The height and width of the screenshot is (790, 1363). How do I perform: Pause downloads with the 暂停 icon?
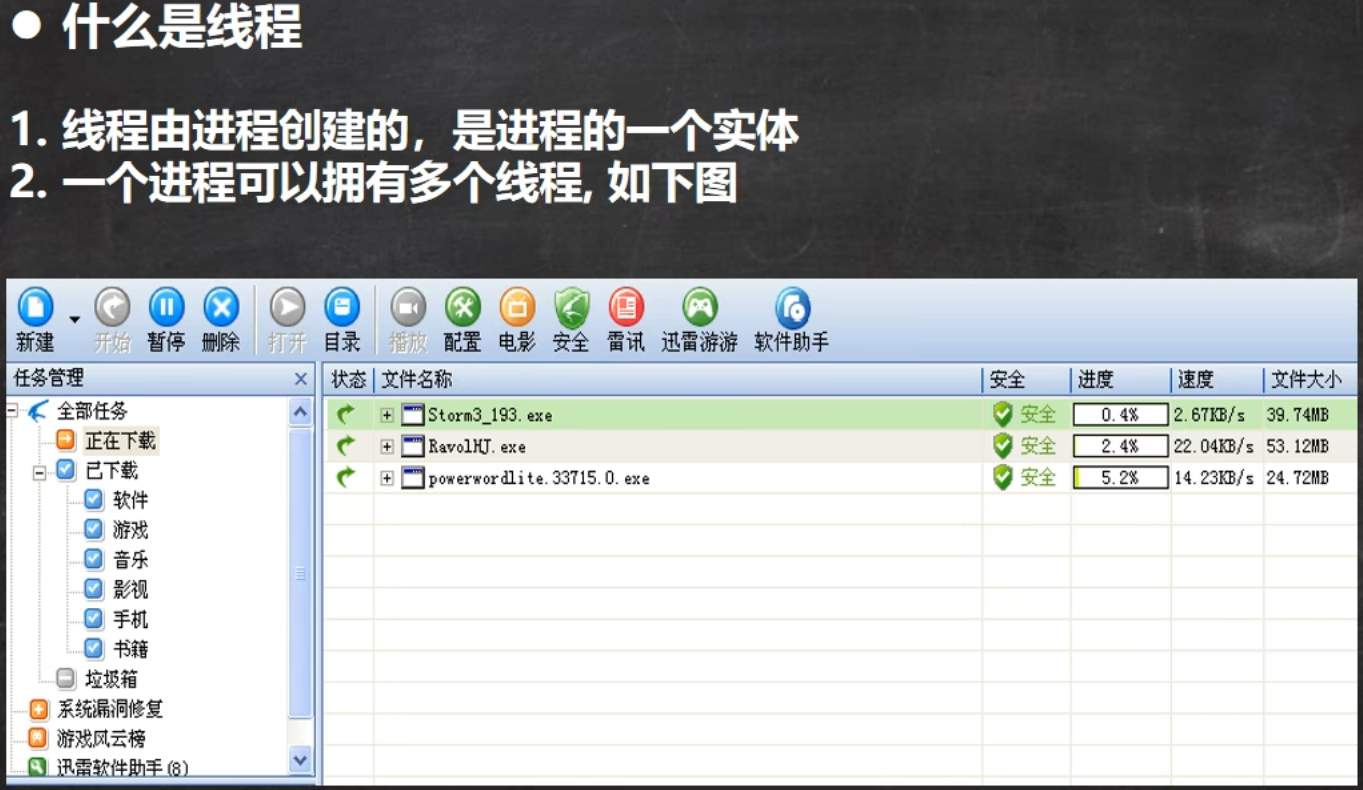coord(166,308)
